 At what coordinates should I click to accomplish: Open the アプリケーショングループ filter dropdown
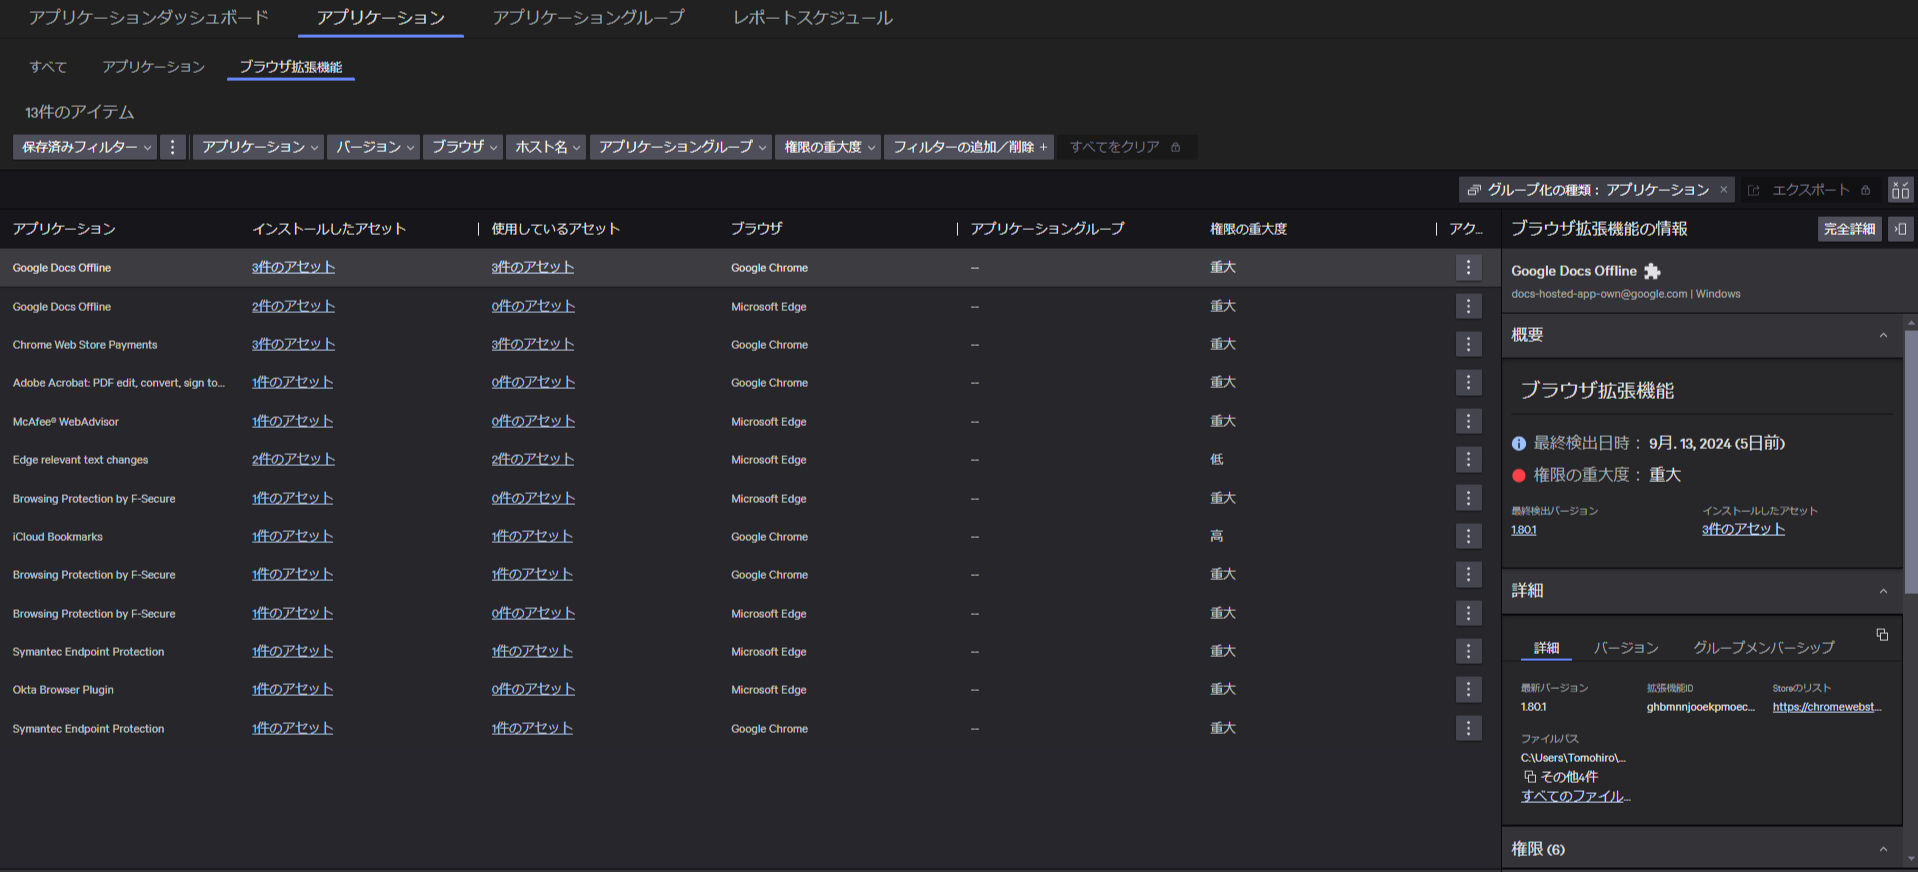pos(681,147)
